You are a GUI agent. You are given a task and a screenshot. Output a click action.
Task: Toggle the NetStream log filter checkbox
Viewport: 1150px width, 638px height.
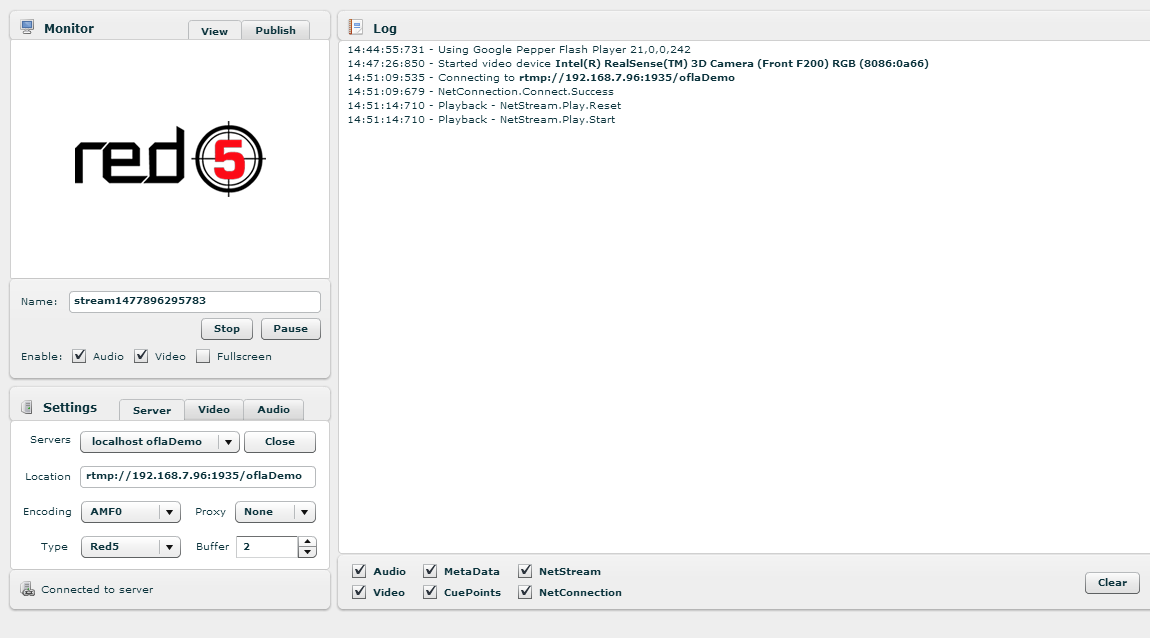click(525, 571)
